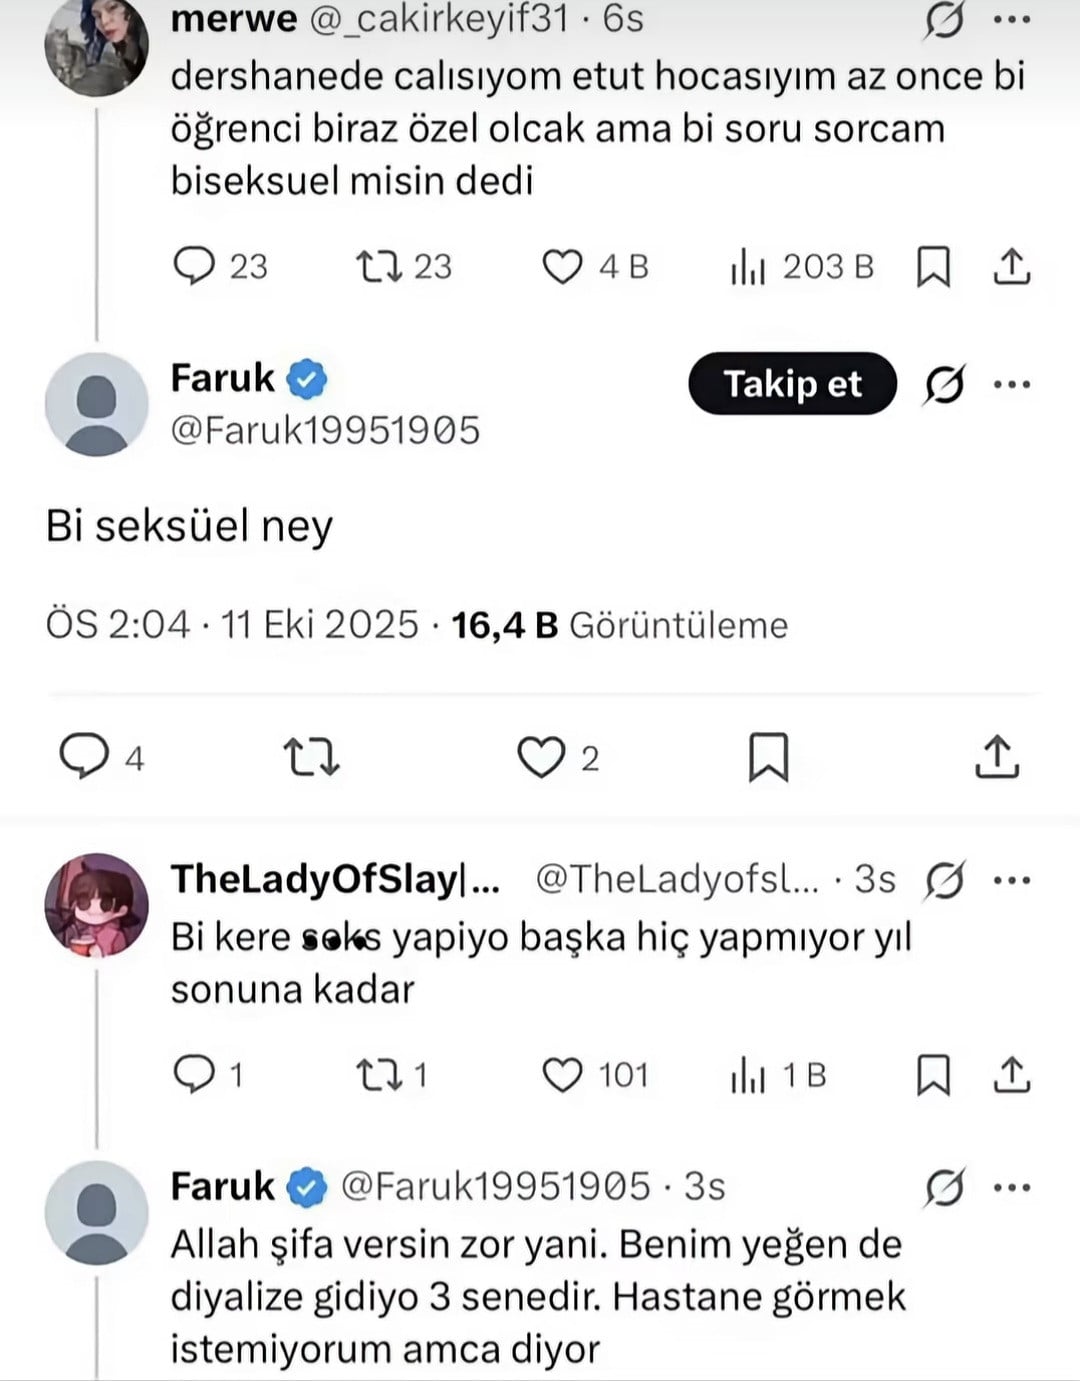Retweet Faruk's 'Bi seksüel ney' tweet
This screenshot has height=1381, width=1080.
pos(311,758)
